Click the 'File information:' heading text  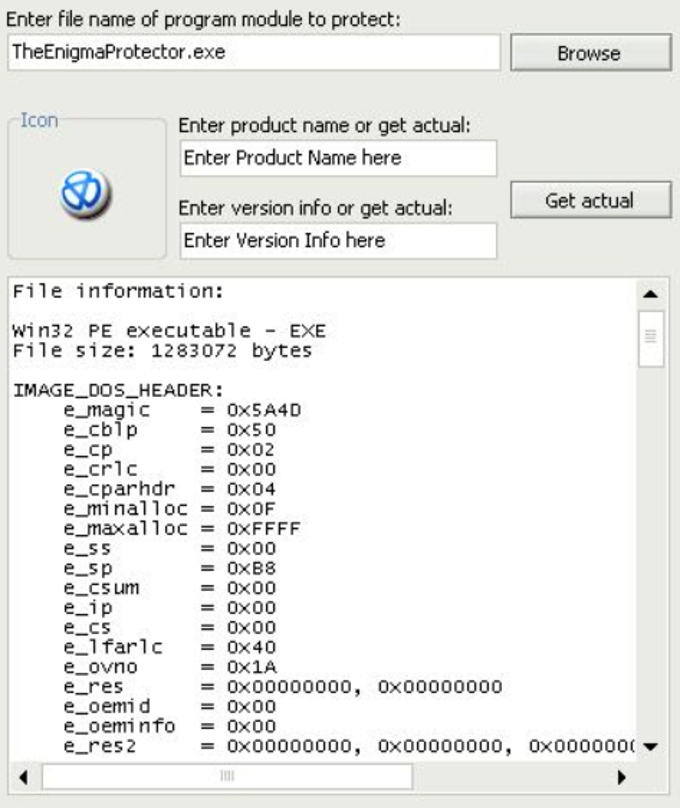[118, 291]
